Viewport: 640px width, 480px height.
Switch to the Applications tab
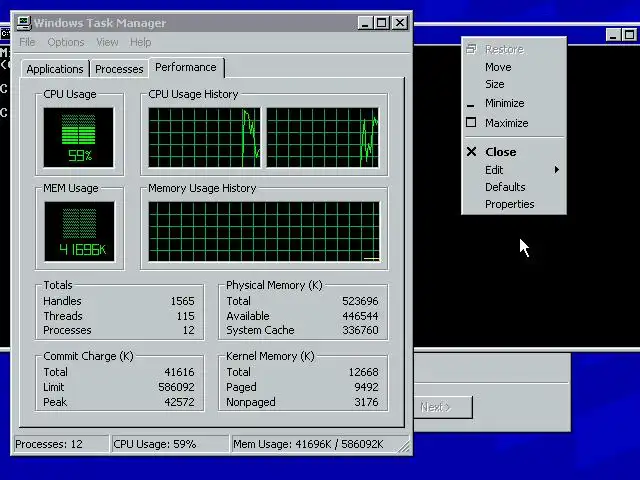pos(55,69)
